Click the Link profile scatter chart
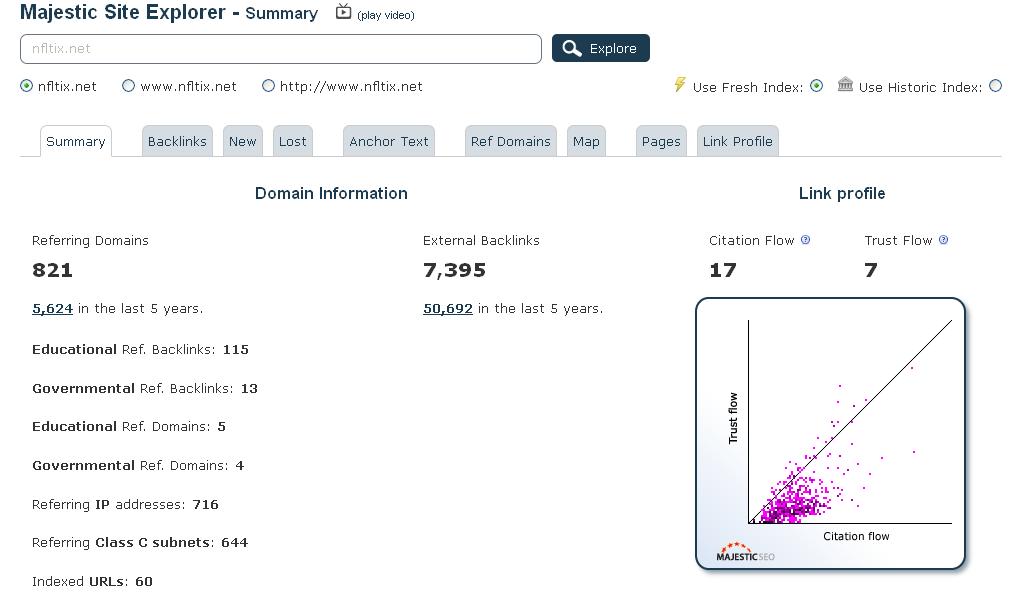The image size is (1021, 608). (x=830, y=434)
